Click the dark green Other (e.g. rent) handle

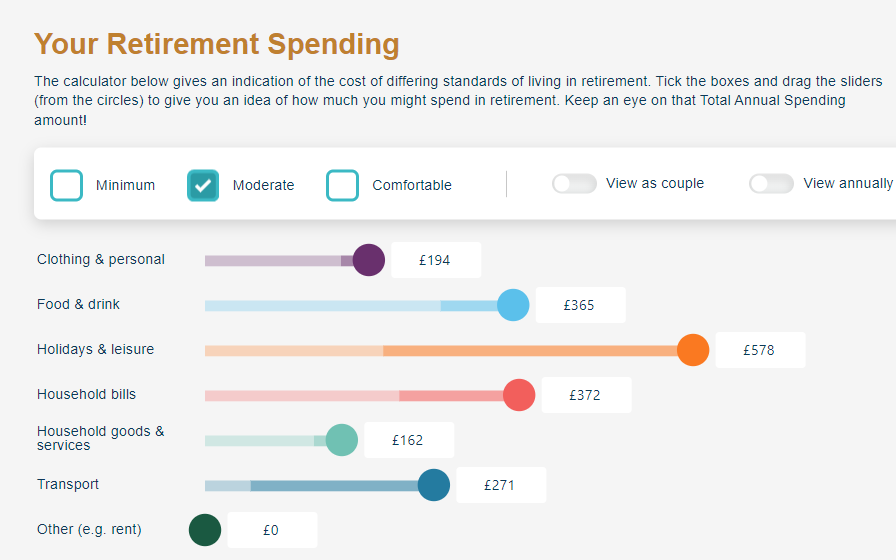click(205, 530)
